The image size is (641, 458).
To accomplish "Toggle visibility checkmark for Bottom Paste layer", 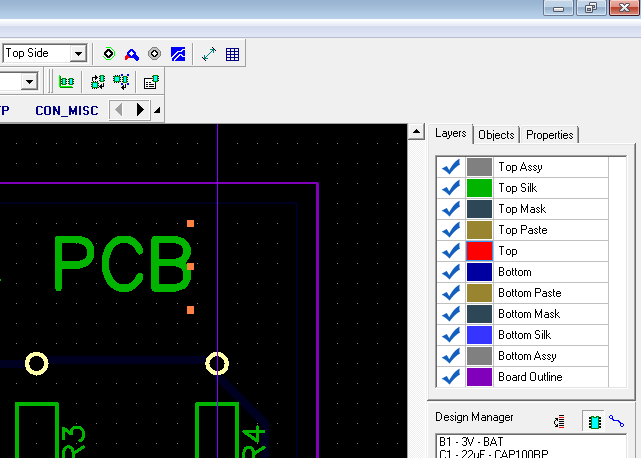I will 451,293.
